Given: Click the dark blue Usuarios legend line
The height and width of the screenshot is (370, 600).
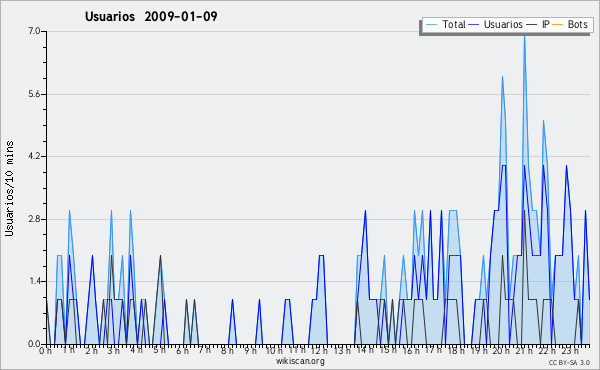Looking at the screenshot, I should (x=474, y=25).
